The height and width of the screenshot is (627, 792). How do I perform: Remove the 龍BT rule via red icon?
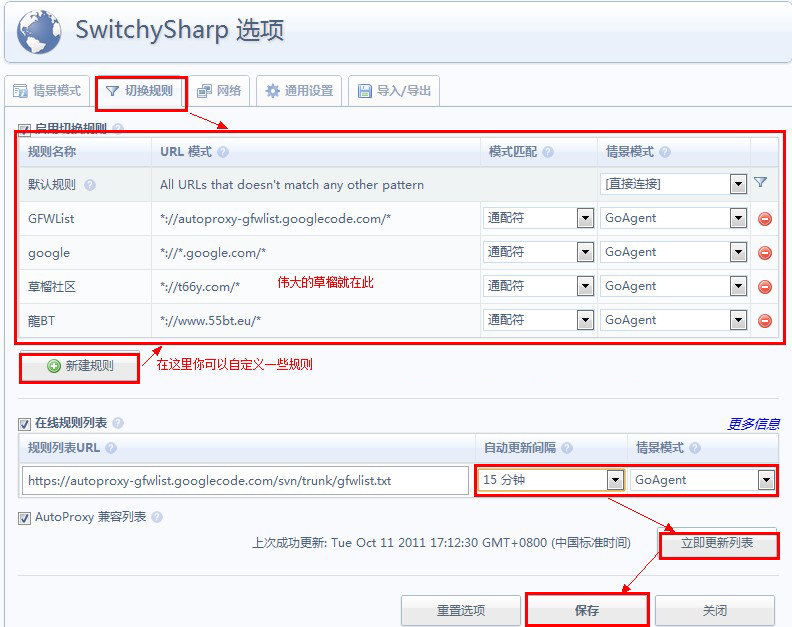pyautogui.click(x=765, y=320)
